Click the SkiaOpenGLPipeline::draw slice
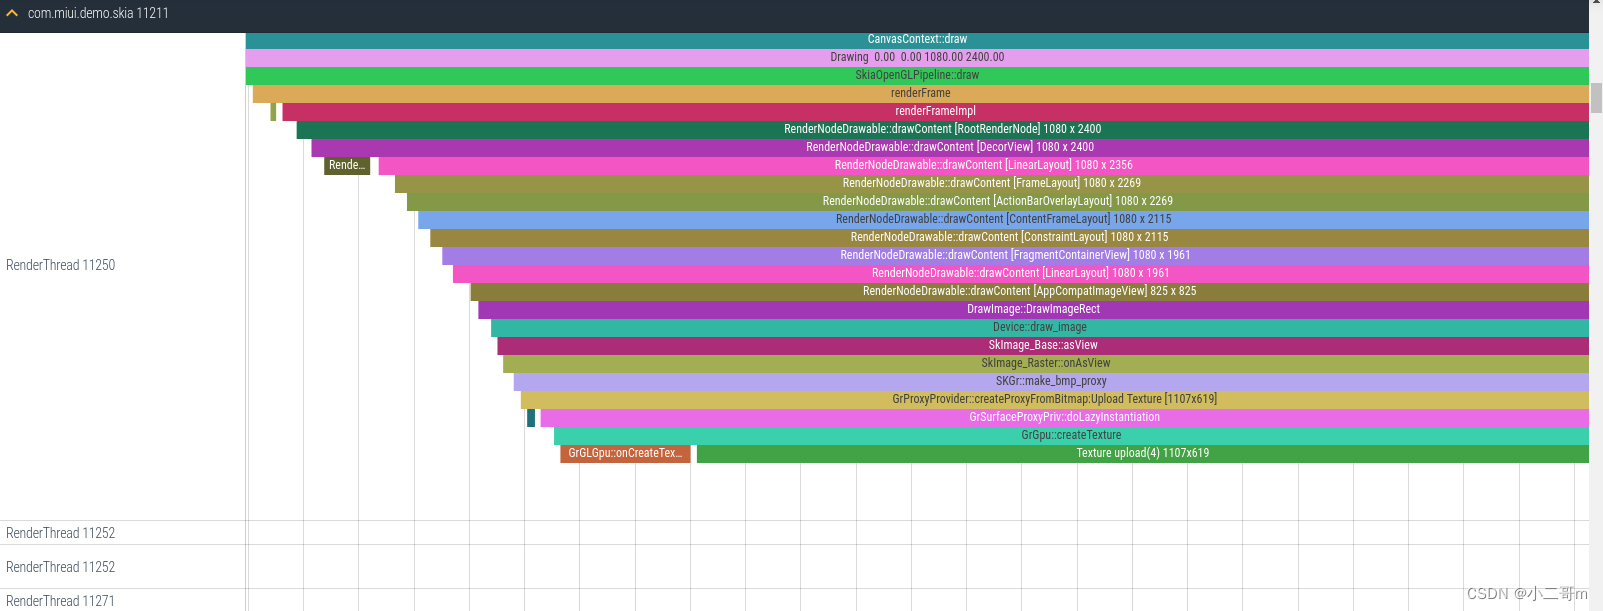Screen dimensions: 1603x611 tap(916, 75)
